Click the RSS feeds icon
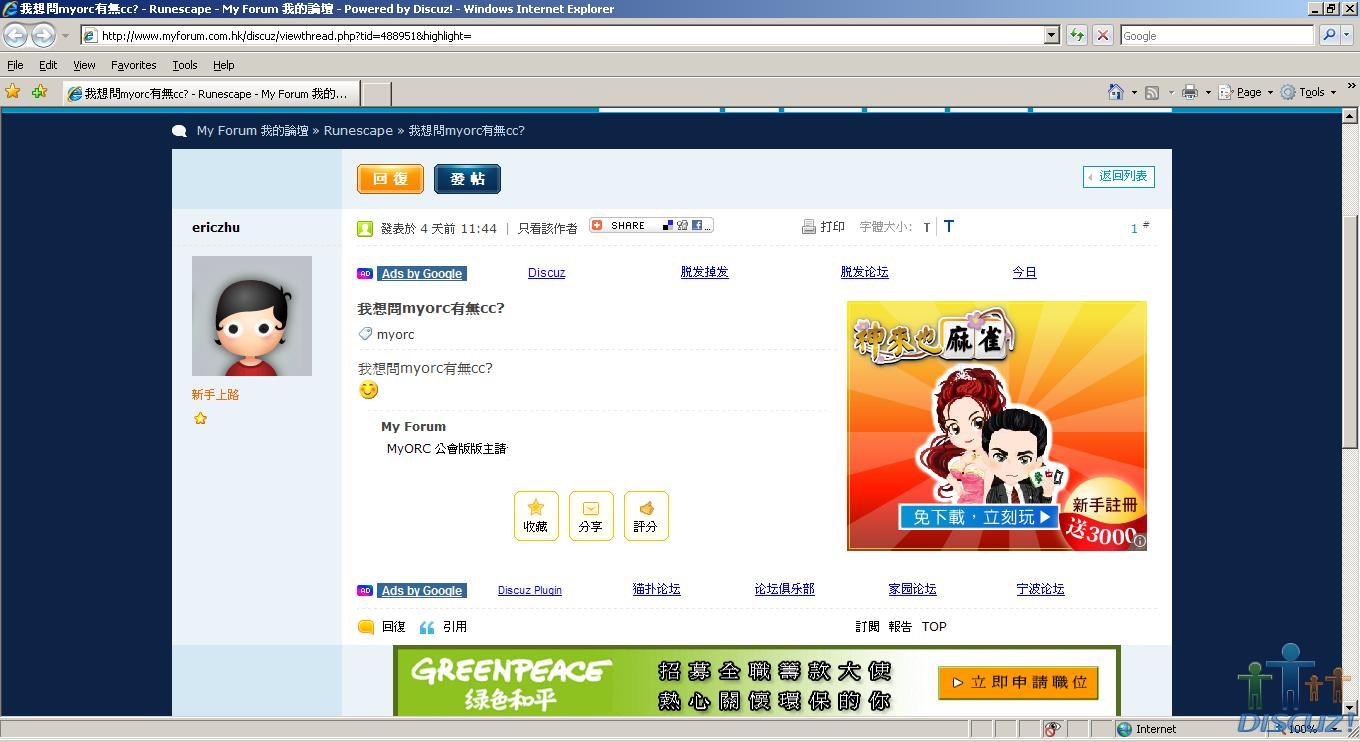The image size is (1360, 742). coord(1152,92)
